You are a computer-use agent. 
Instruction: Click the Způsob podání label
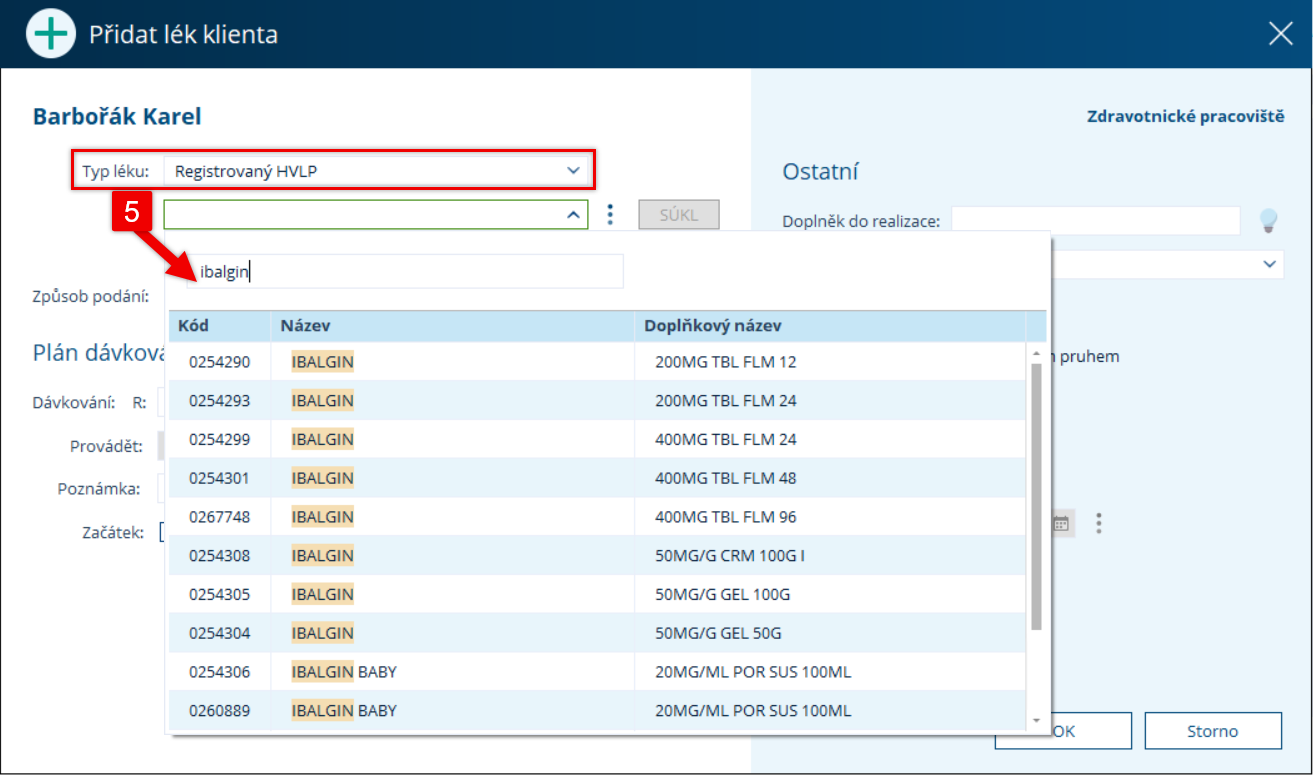(x=90, y=296)
